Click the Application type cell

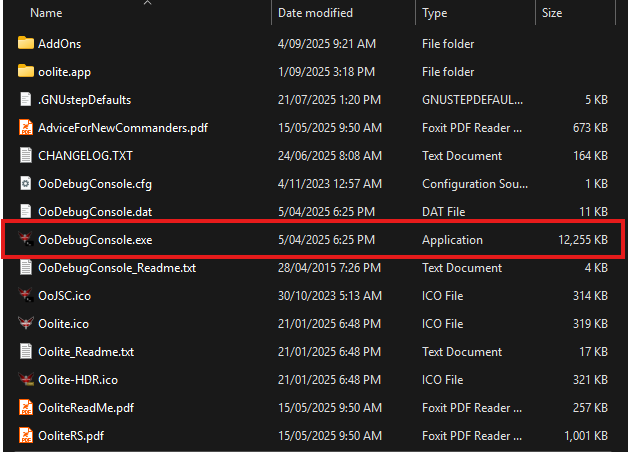pyautogui.click(x=452, y=240)
